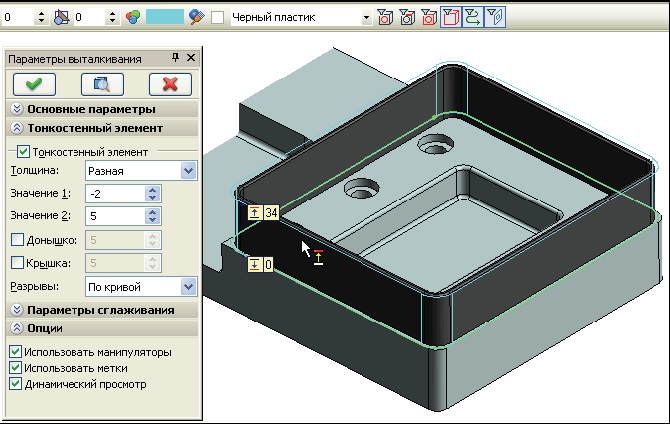Click the material eyedropper icon
The width and height of the screenshot is (670, 424).
(x=197, y=17)
